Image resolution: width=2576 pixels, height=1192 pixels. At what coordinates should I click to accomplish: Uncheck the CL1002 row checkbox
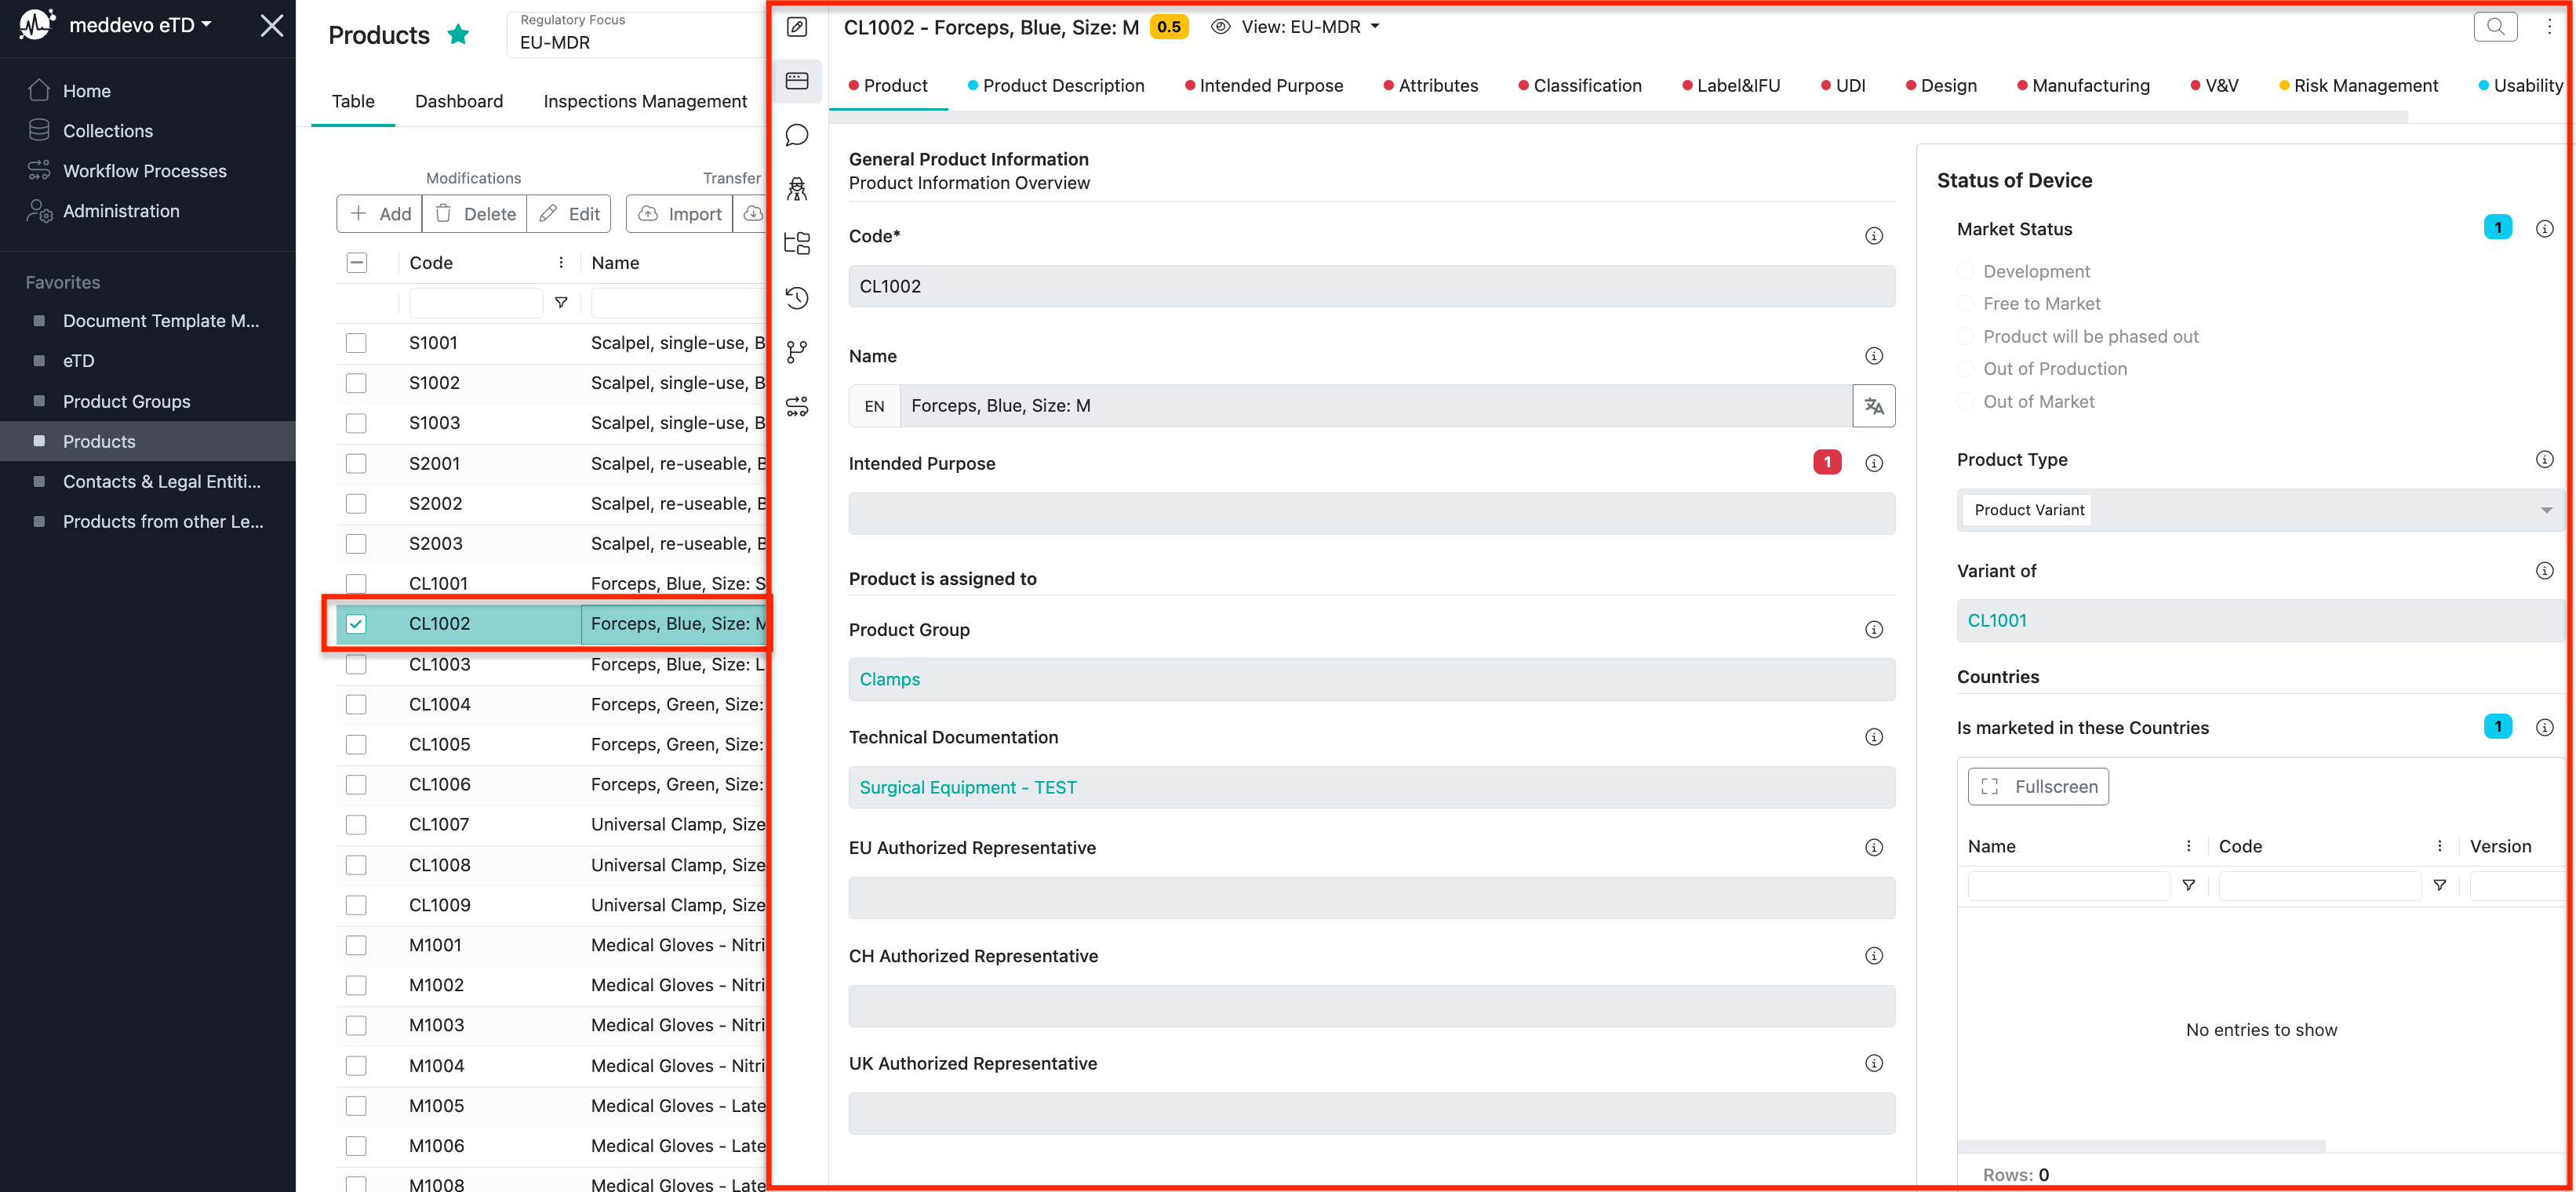click(x=356, y=623)
